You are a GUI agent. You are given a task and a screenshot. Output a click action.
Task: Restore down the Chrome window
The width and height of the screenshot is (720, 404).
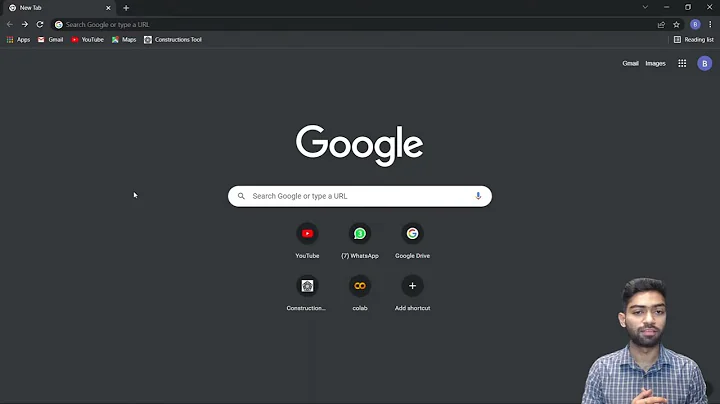688,7
